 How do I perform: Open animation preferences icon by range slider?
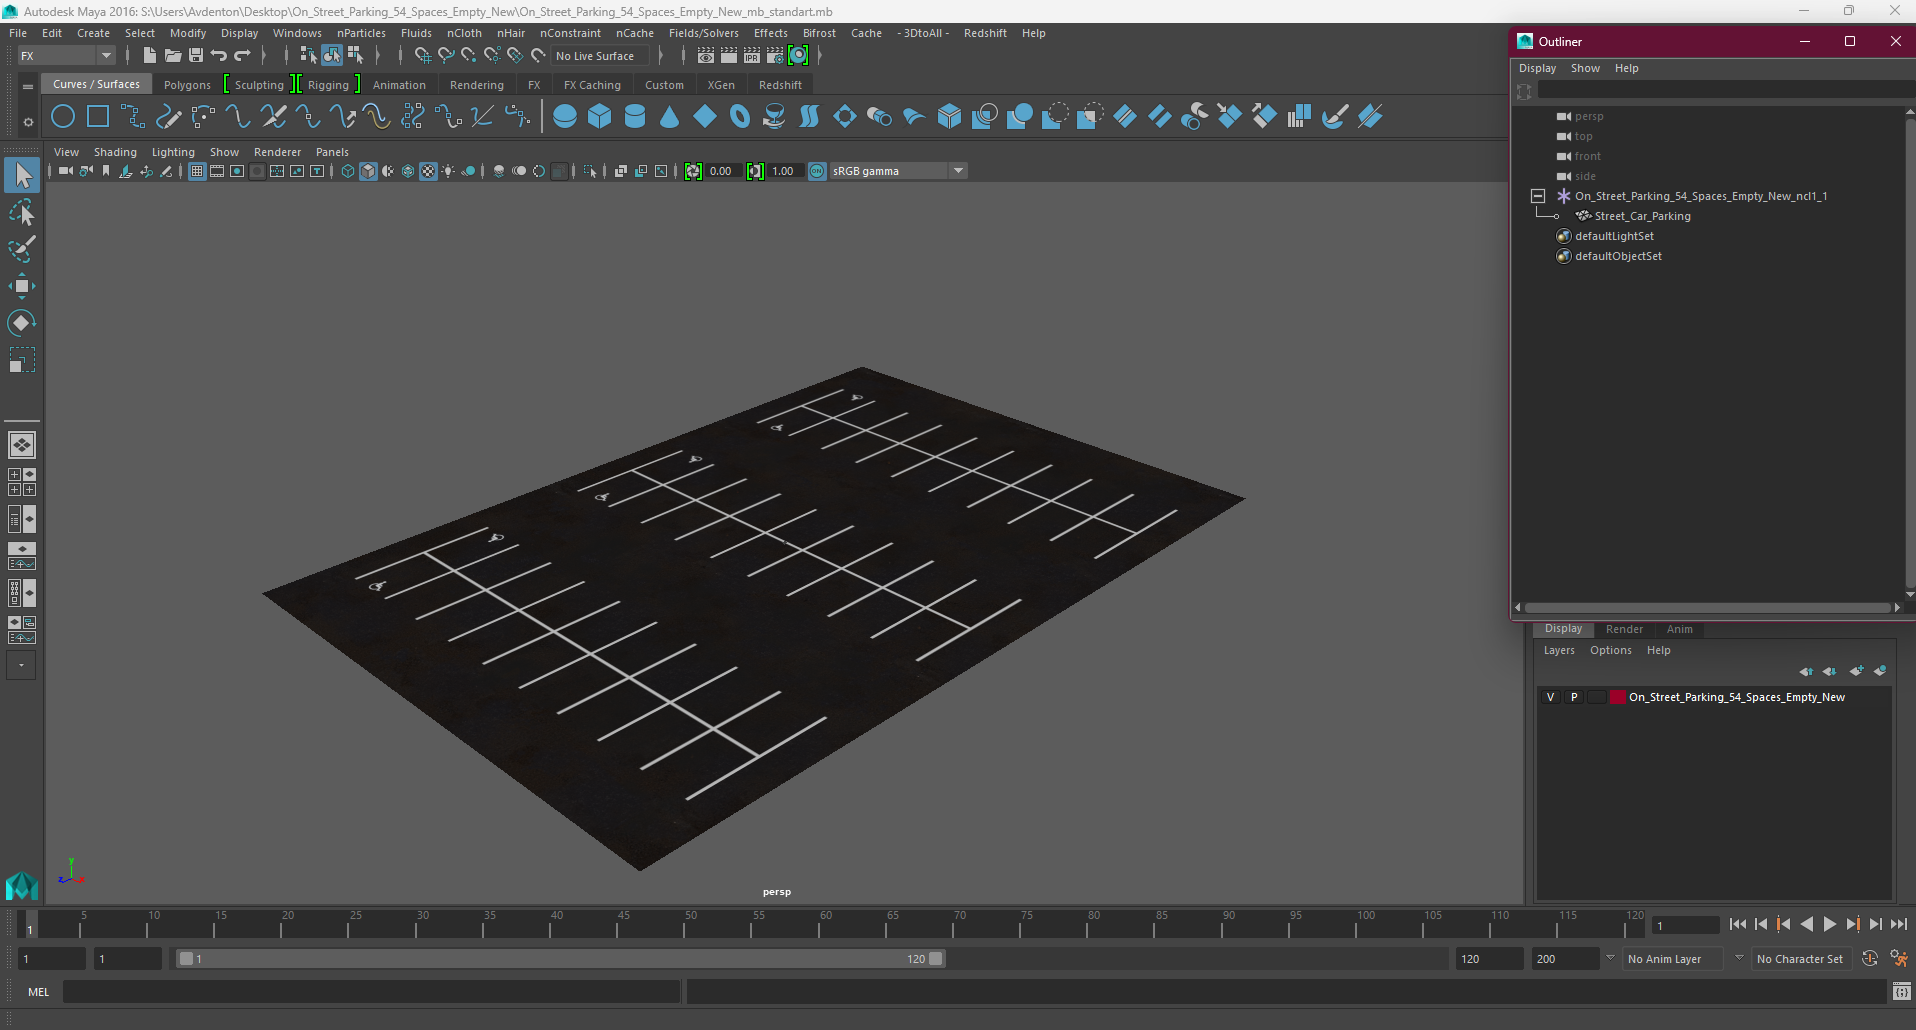1898,959
